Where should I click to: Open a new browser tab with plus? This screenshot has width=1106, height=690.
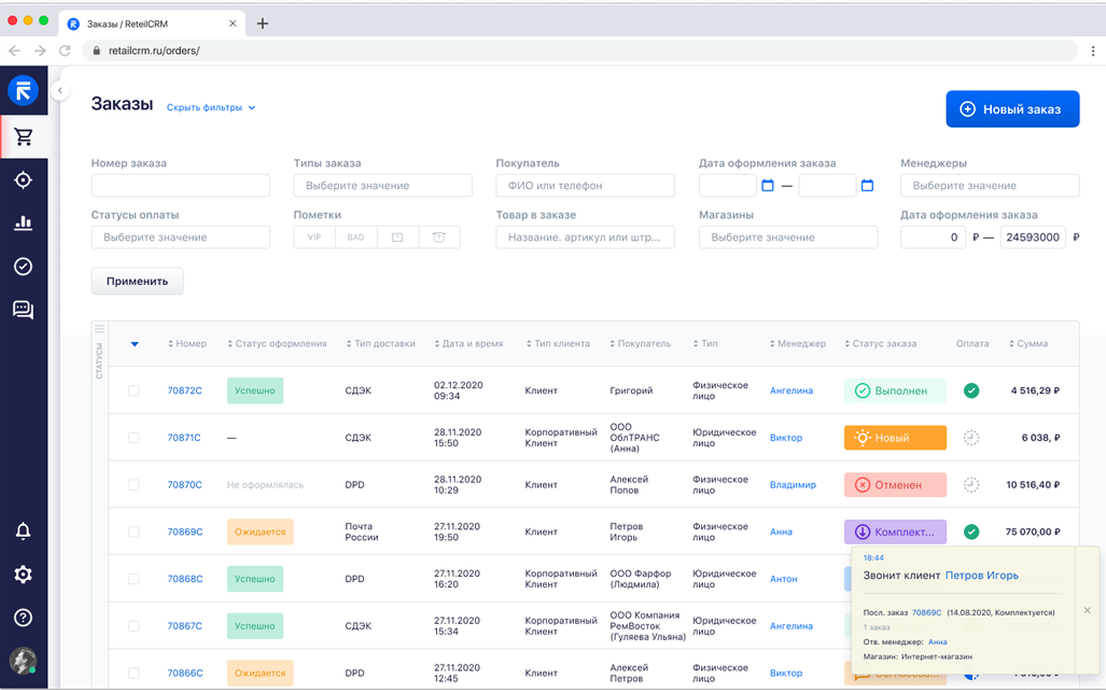262,23
